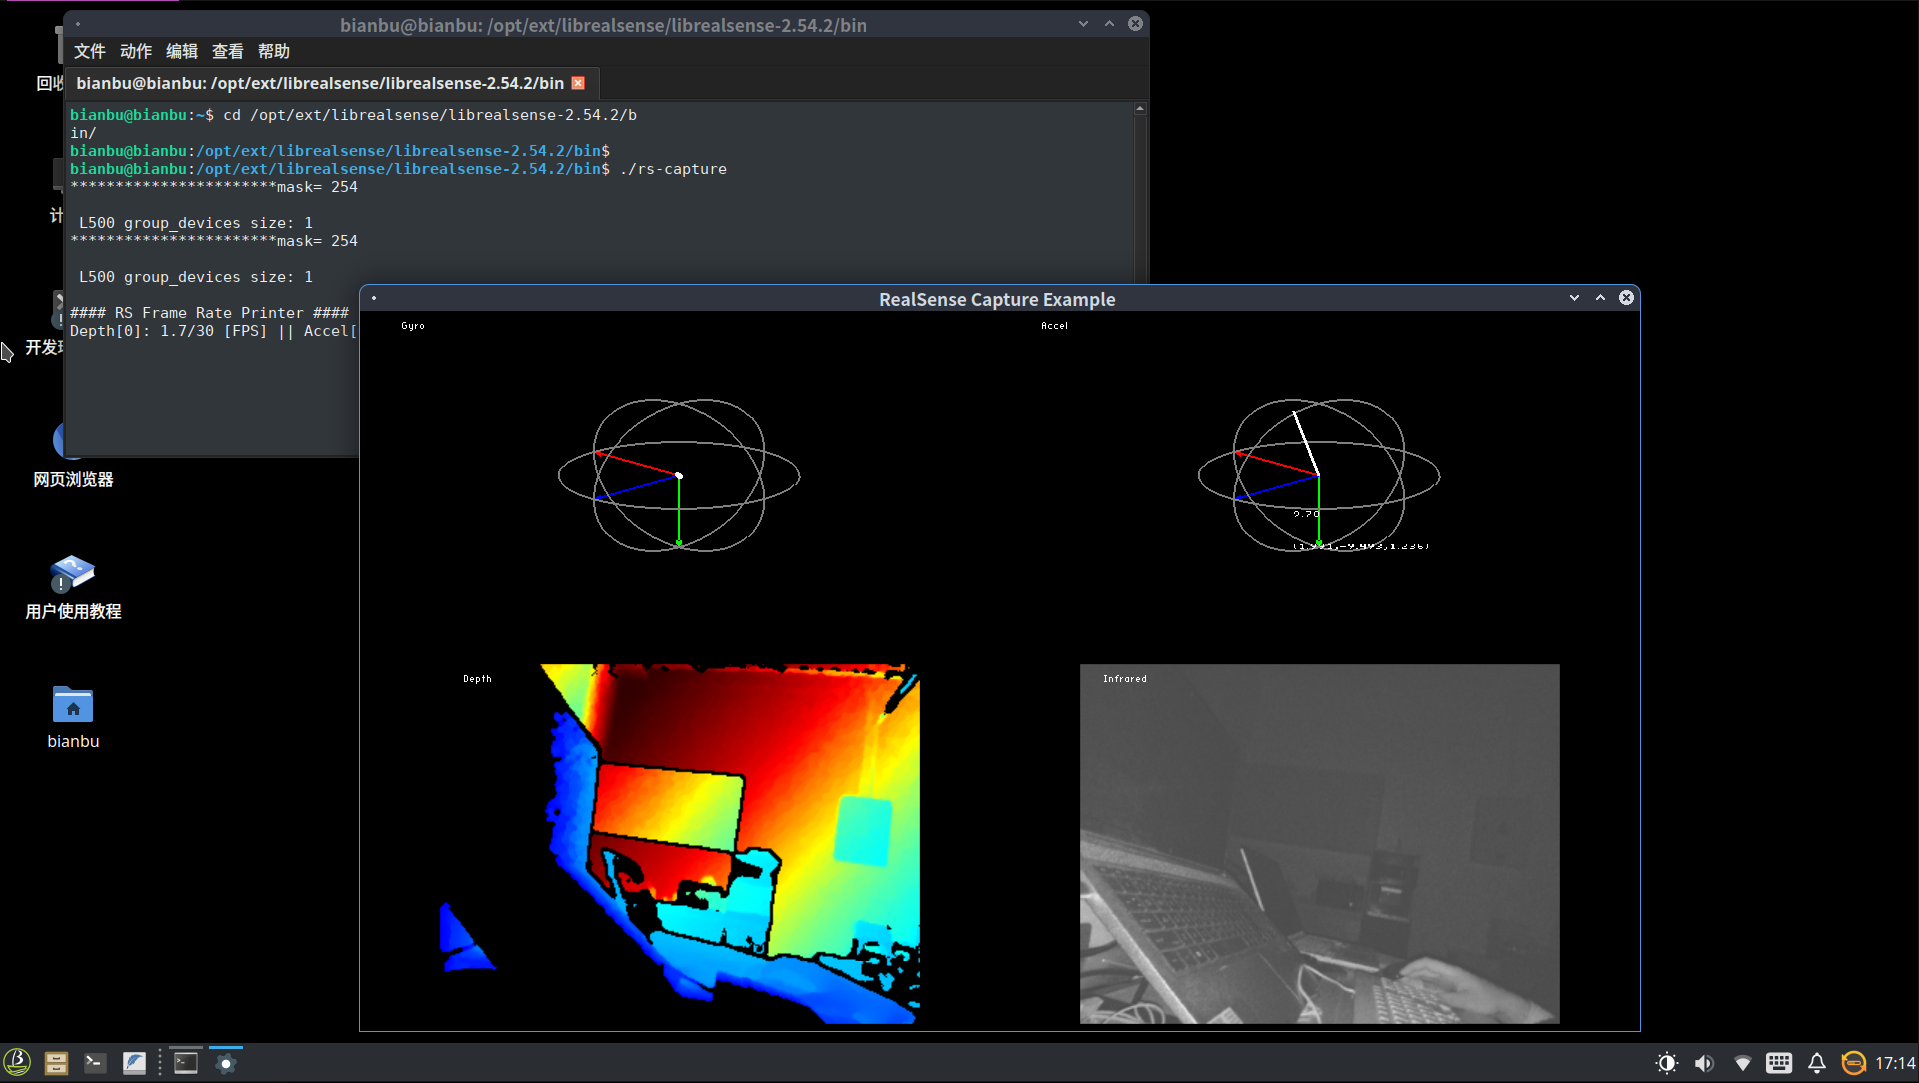Open the 编辑 menu in terminal
The height and width of the screenshot is (1083, 1919).
[181, 51]
